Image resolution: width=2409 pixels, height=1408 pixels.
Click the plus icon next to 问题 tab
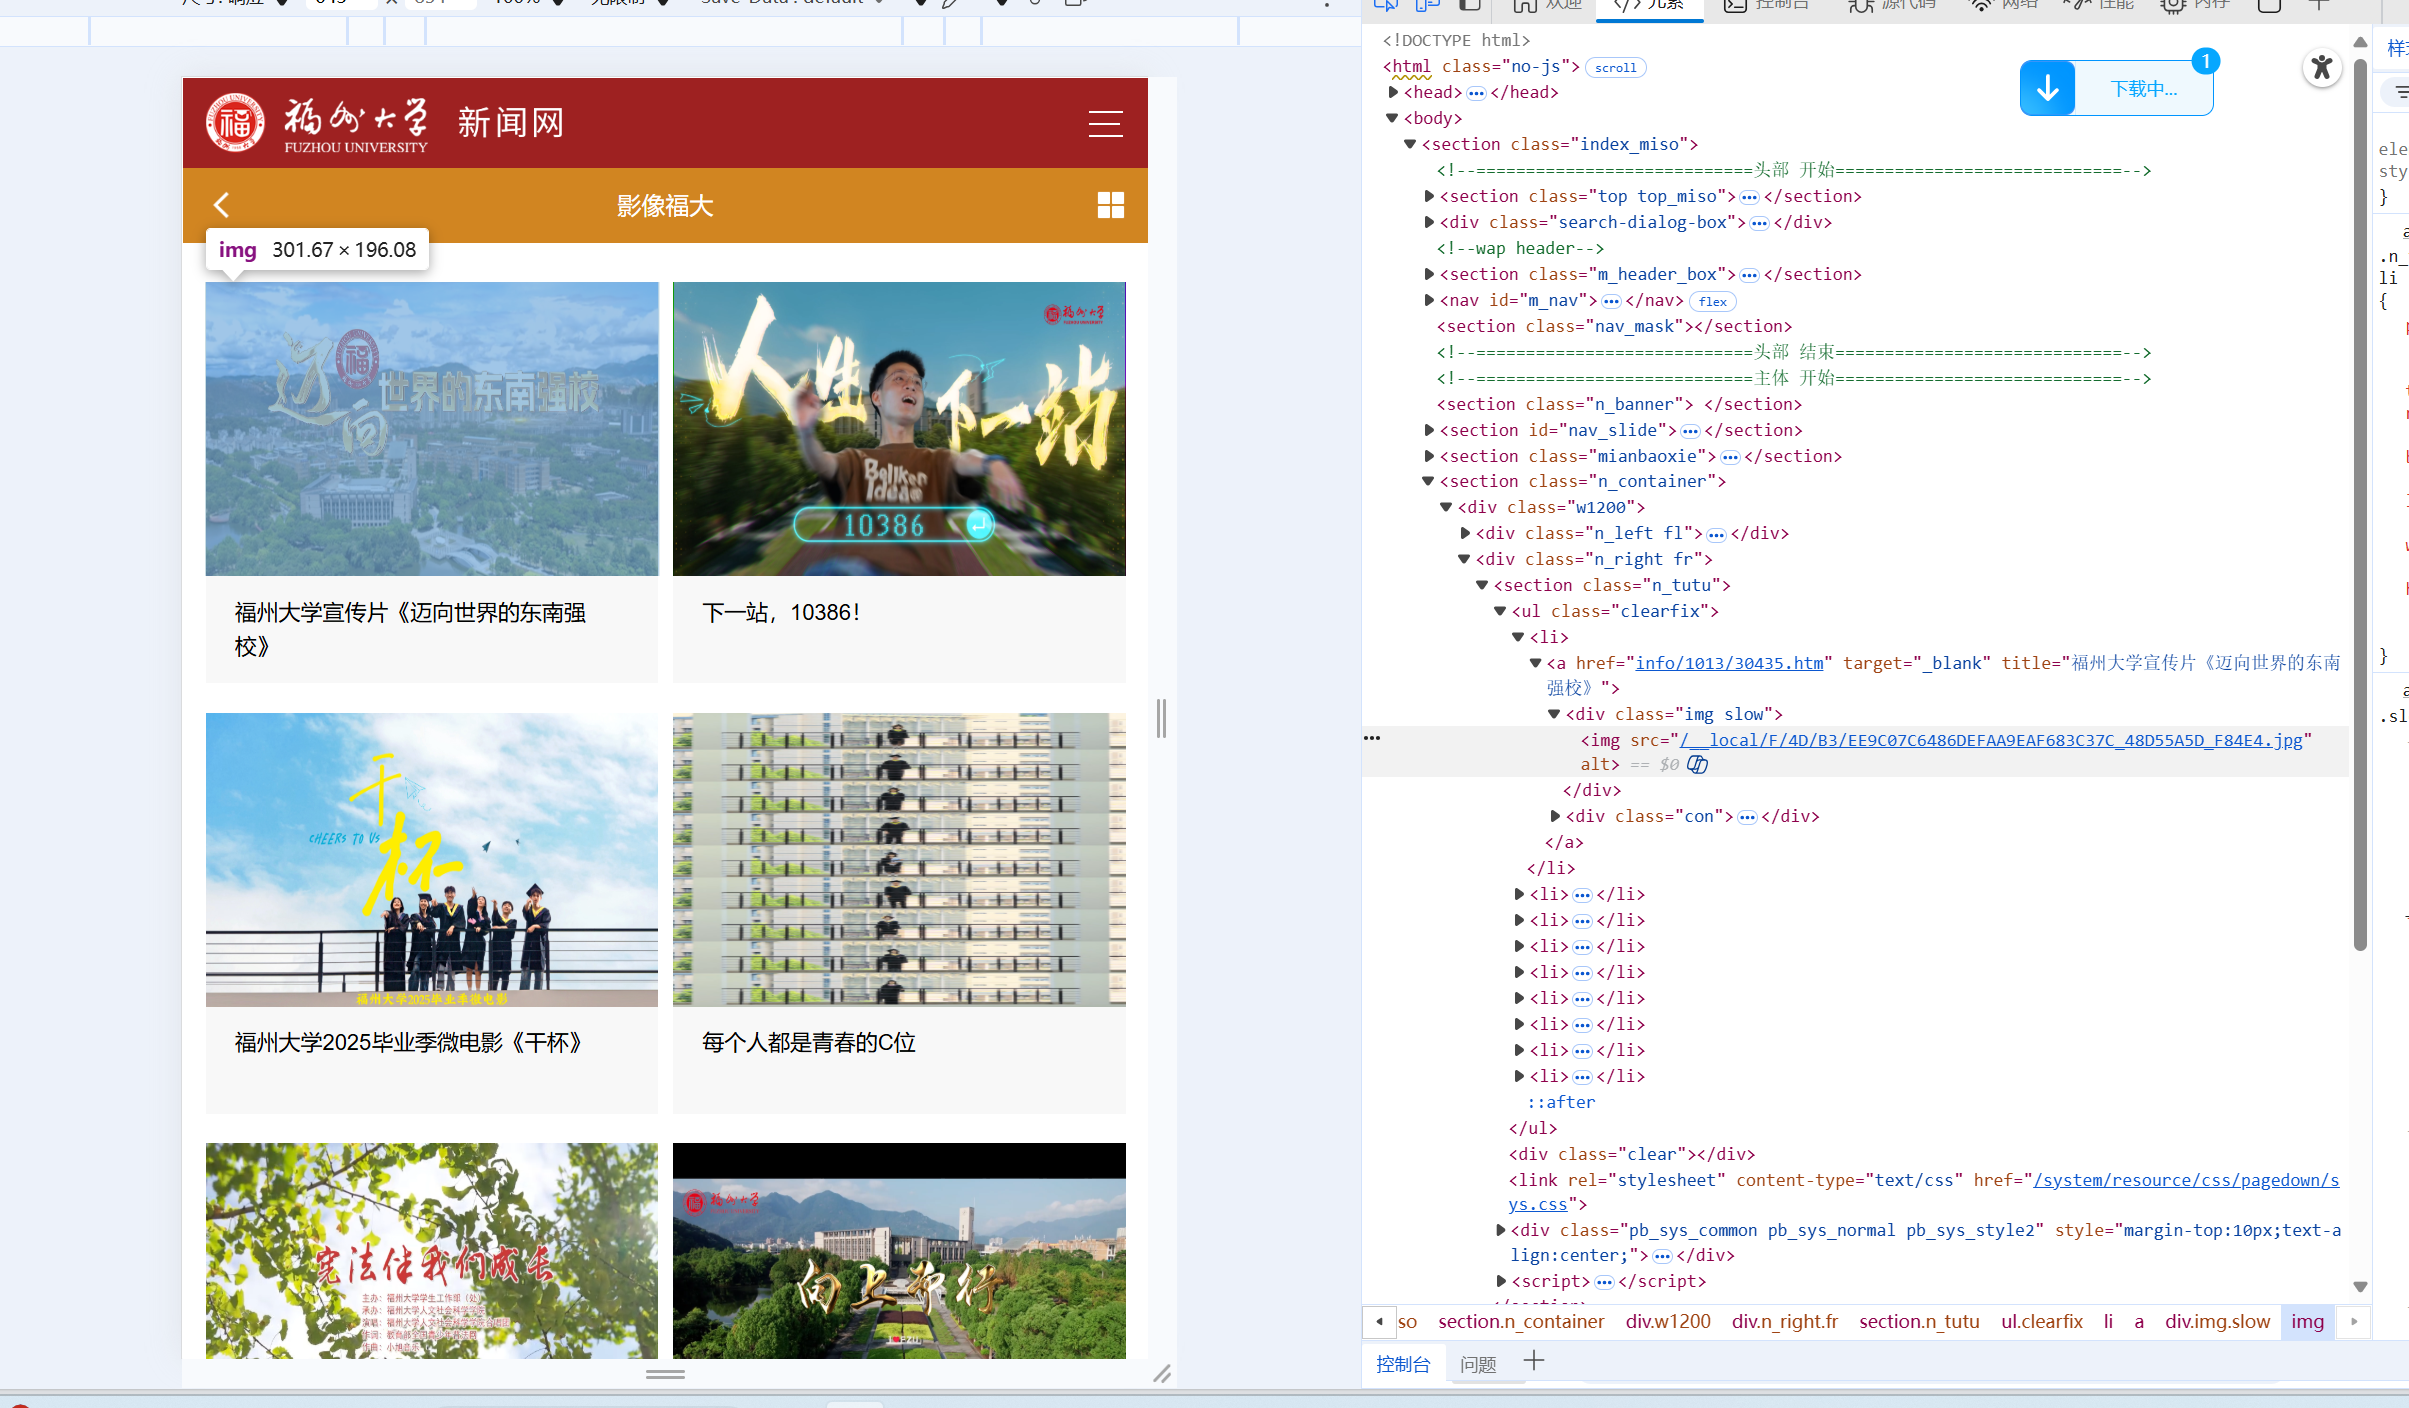point(1533,1361)
